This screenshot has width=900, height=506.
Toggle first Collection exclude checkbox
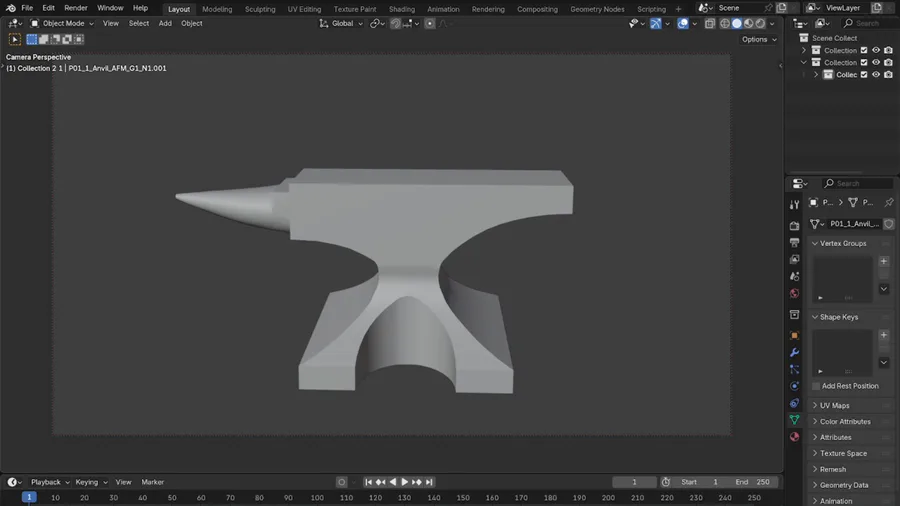[864, 50]
